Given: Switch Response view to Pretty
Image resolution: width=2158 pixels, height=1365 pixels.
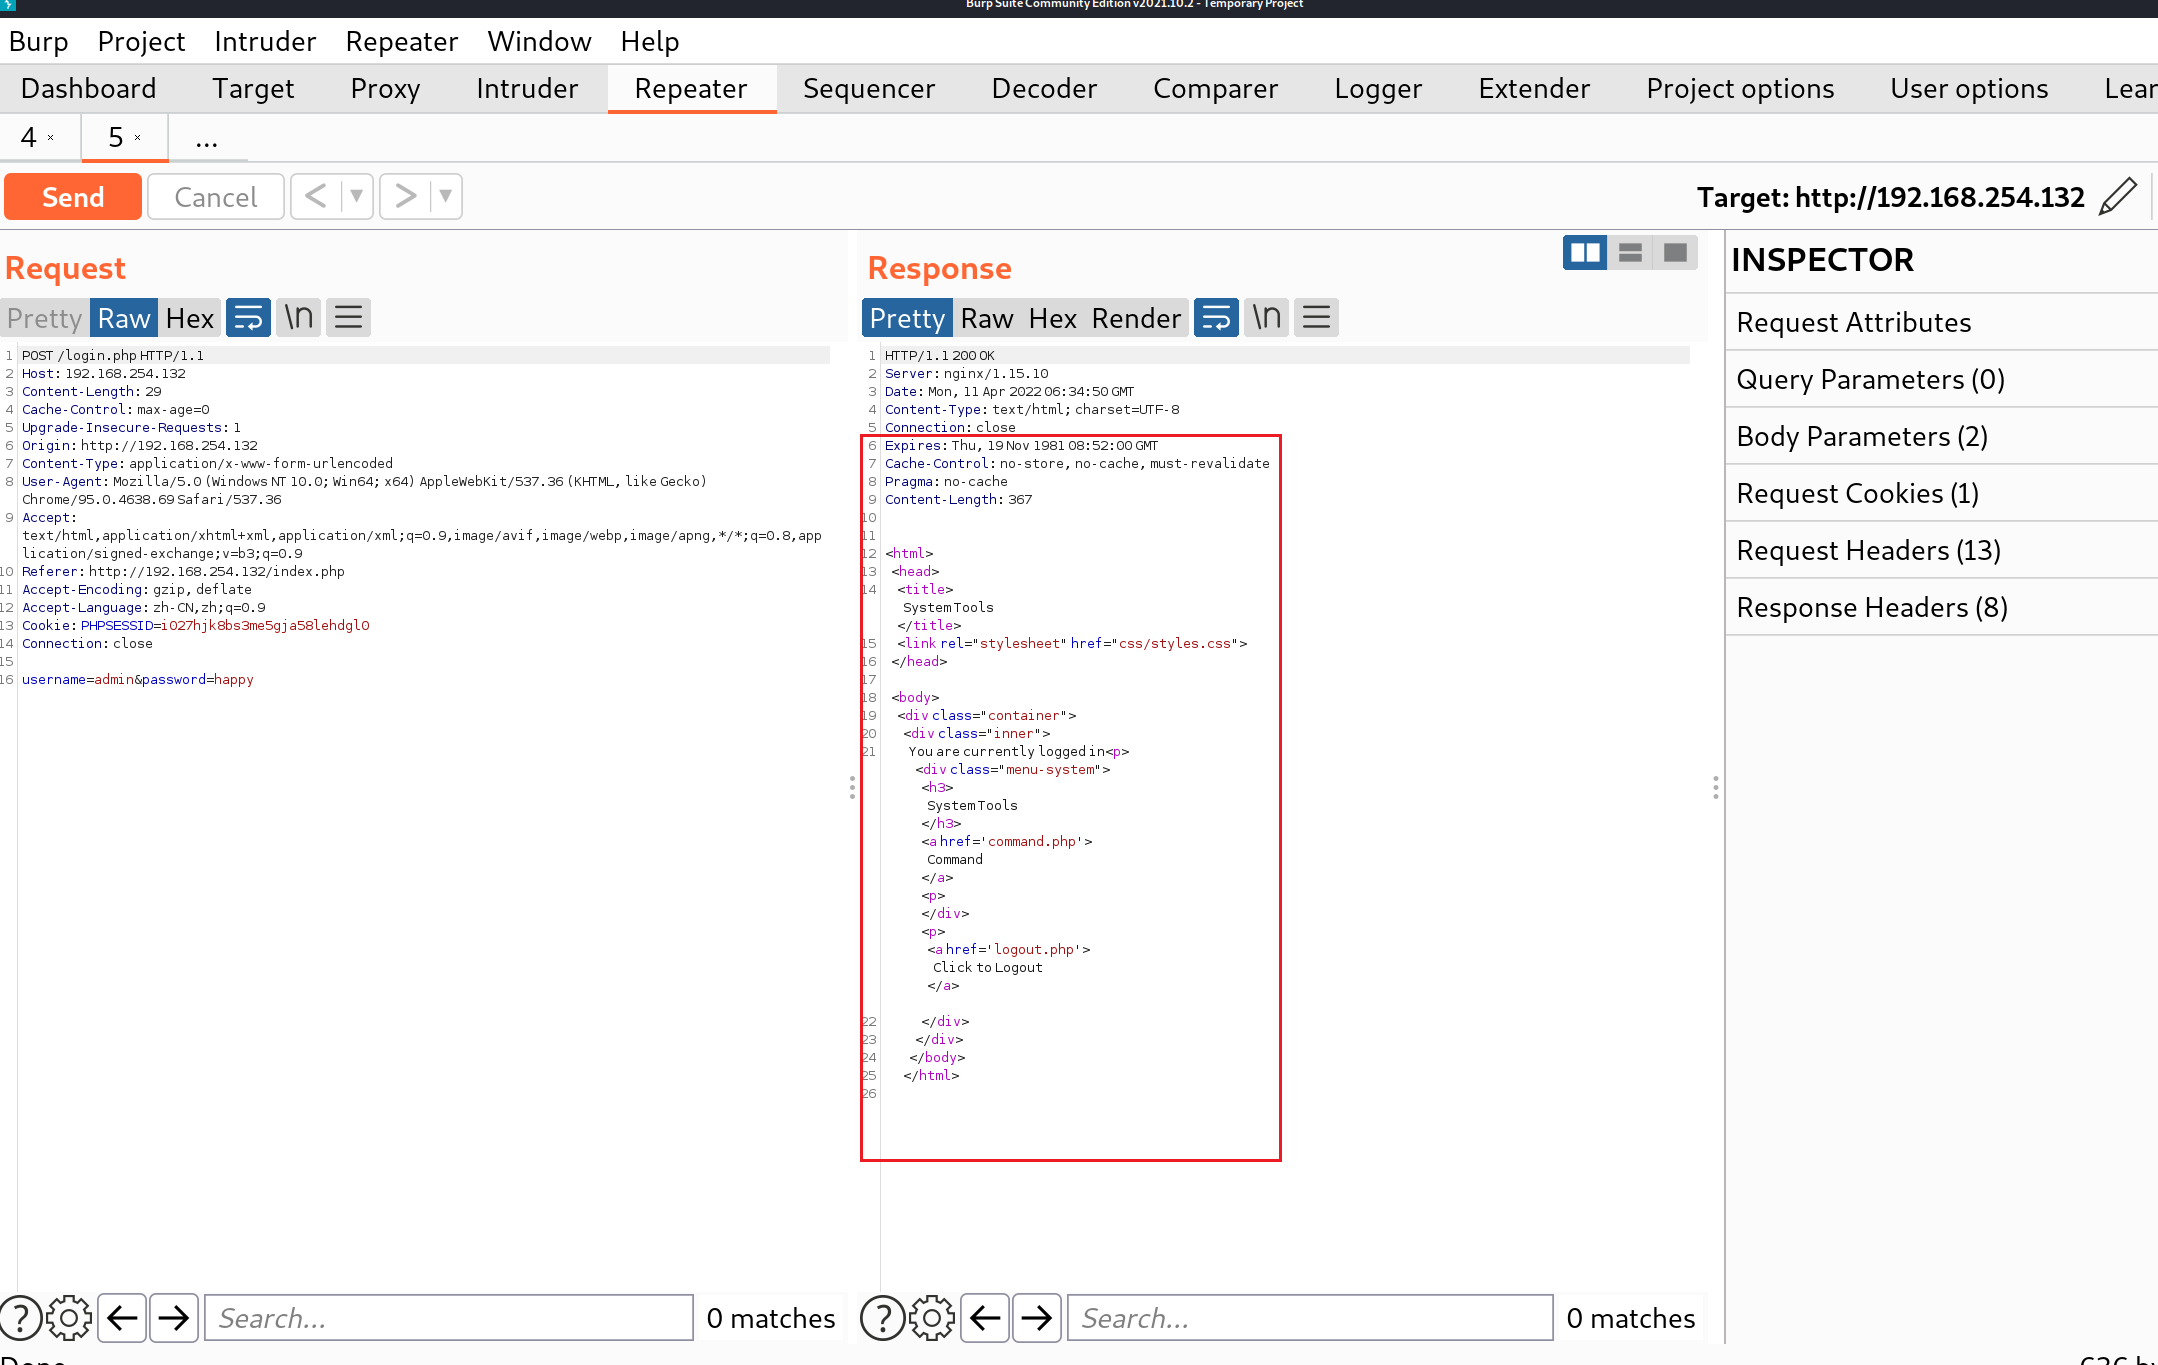Looking at the screenshot, I should pos(907,318).
